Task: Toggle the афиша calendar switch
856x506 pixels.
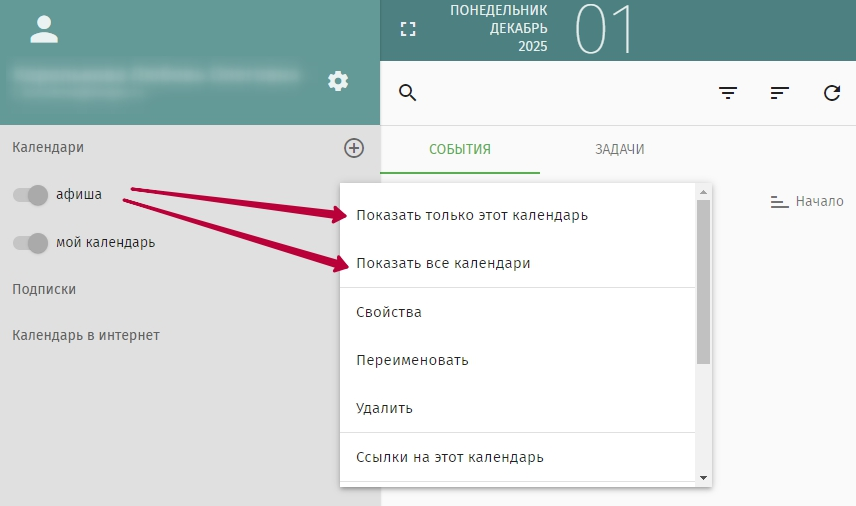Action: click(x=31, y=195)
